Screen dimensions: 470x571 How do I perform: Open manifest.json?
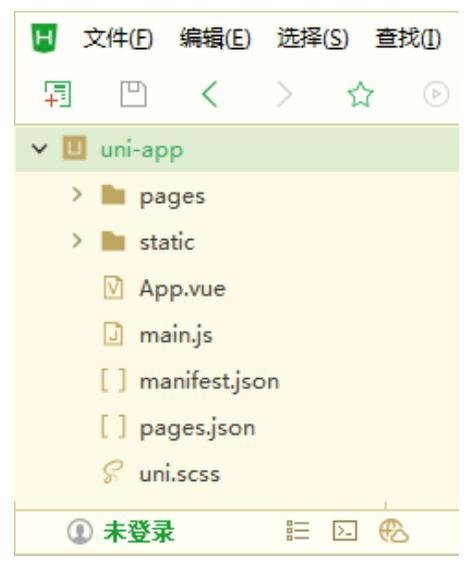tap(210, 382)
